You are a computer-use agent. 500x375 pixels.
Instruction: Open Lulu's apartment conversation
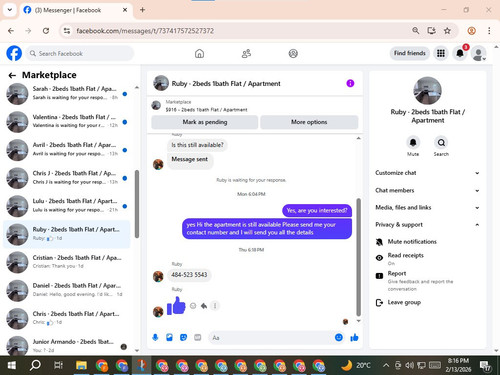[x=67, y=206]
